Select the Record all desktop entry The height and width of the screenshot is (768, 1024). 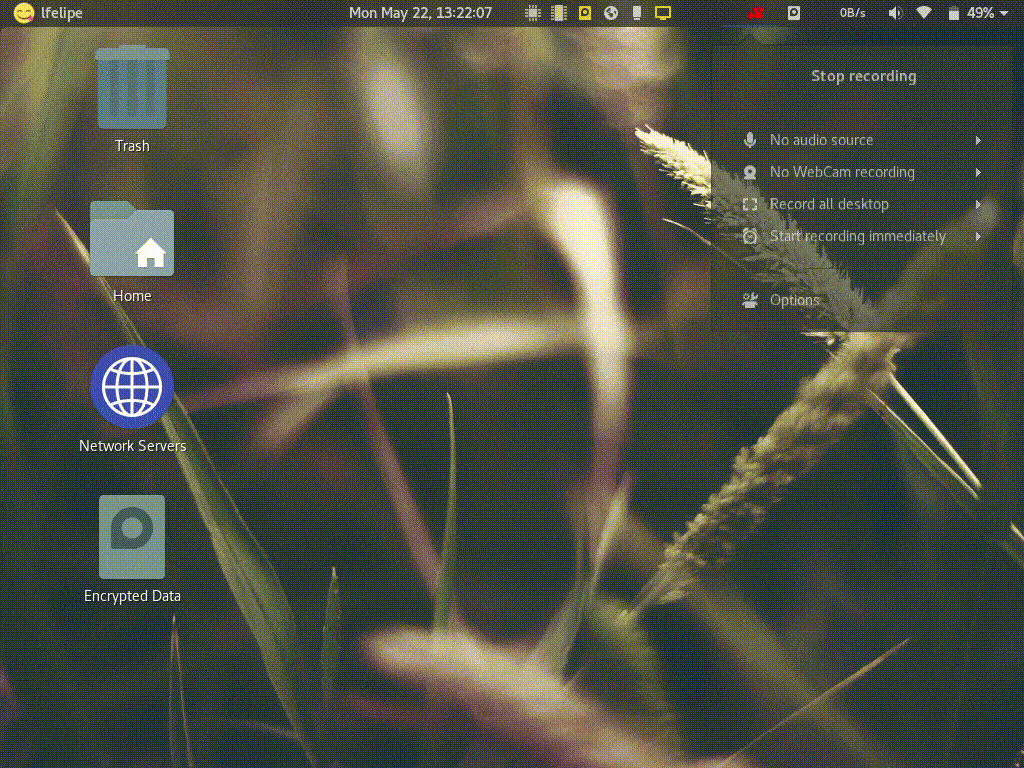point(862,204)
